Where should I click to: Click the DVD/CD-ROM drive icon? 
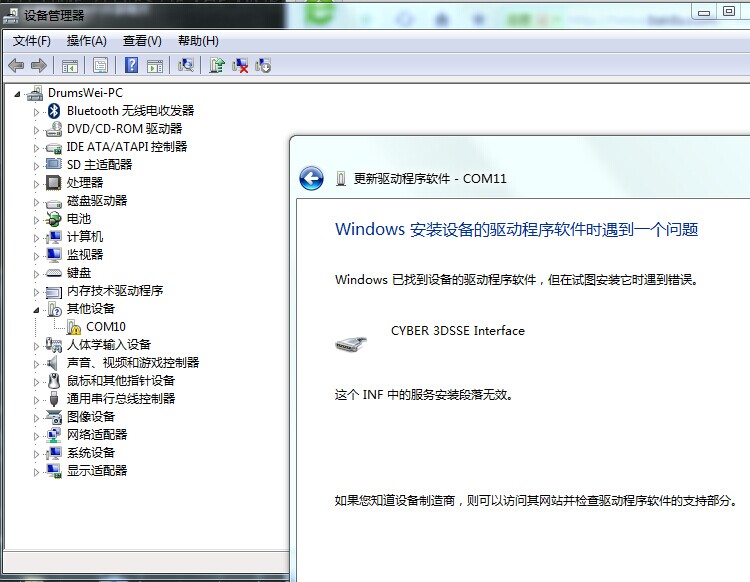54,129
